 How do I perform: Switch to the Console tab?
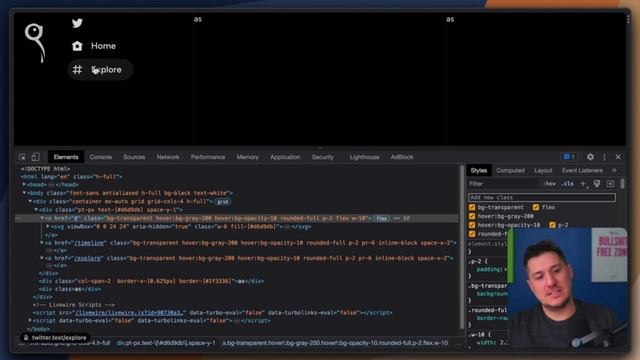pos(101,157)
